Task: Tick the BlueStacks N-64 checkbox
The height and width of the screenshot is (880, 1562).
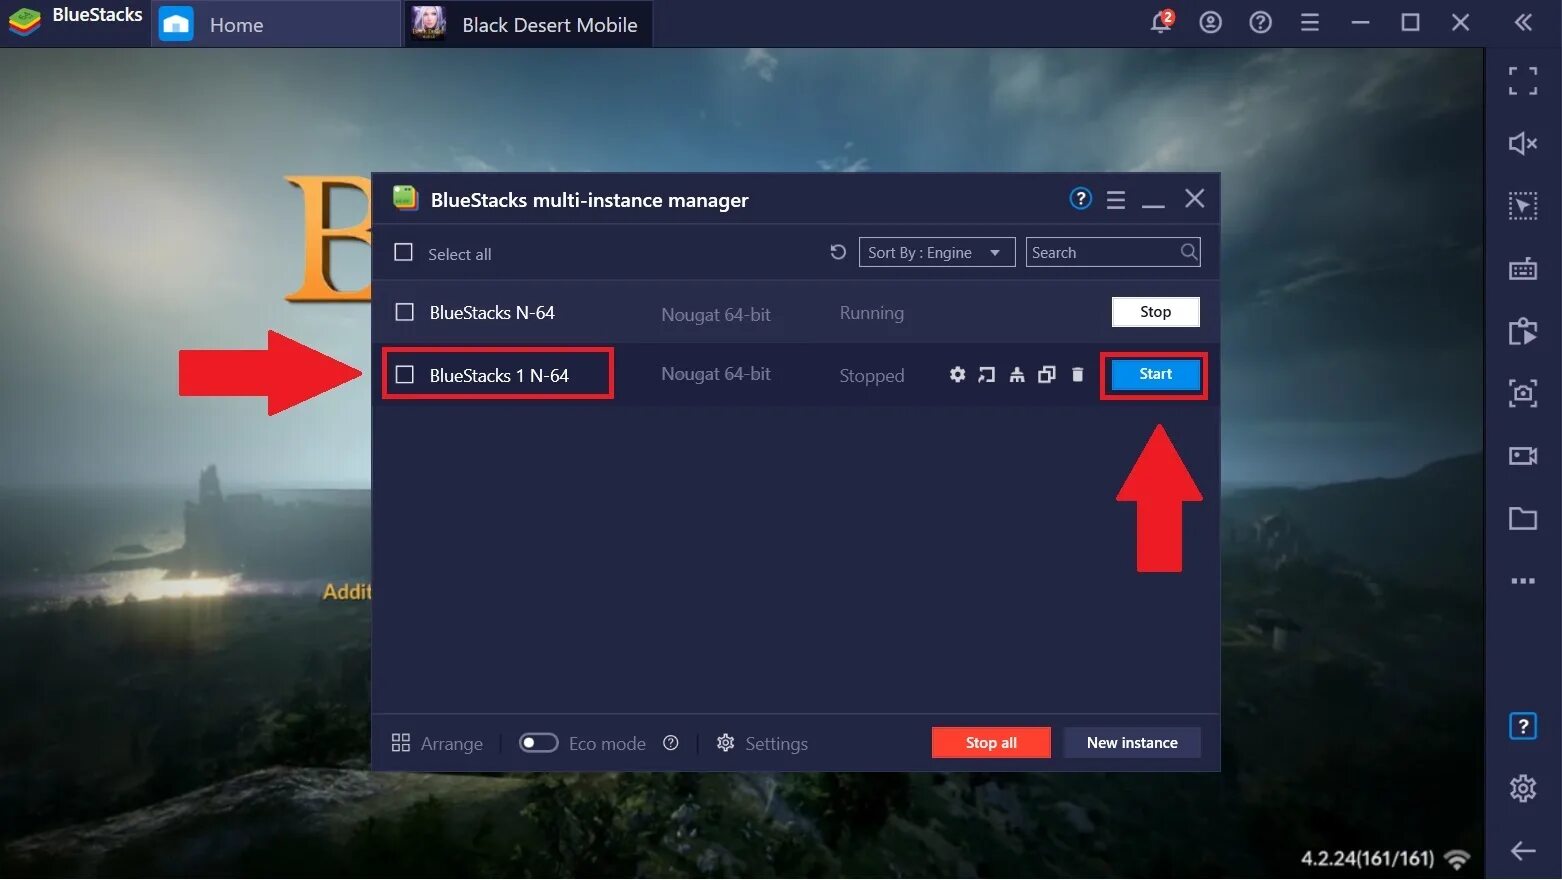Action: pyautogui.click(x=404, y=312)
